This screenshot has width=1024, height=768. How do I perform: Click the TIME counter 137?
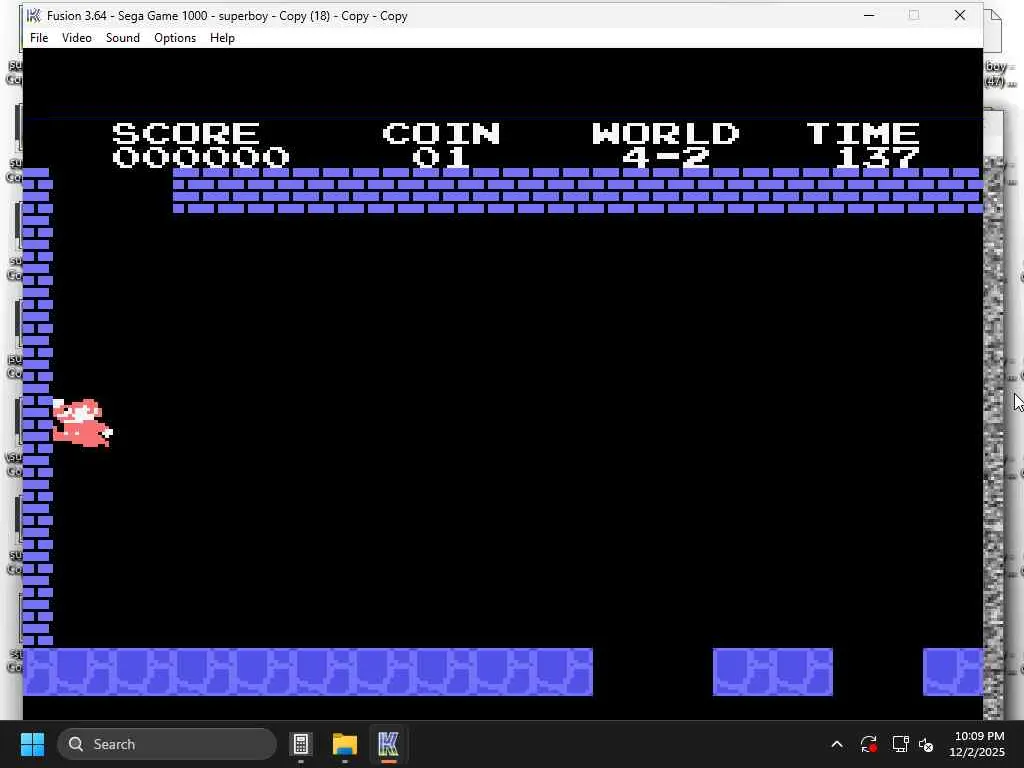(877, 157)
